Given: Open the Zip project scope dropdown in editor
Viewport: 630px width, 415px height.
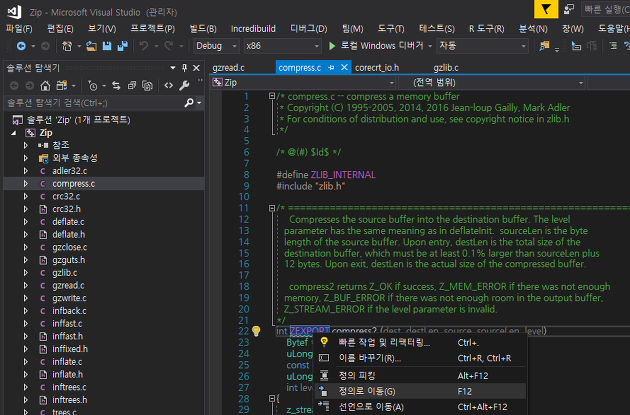Looking at the screenshot, I should tap(303, 83).
